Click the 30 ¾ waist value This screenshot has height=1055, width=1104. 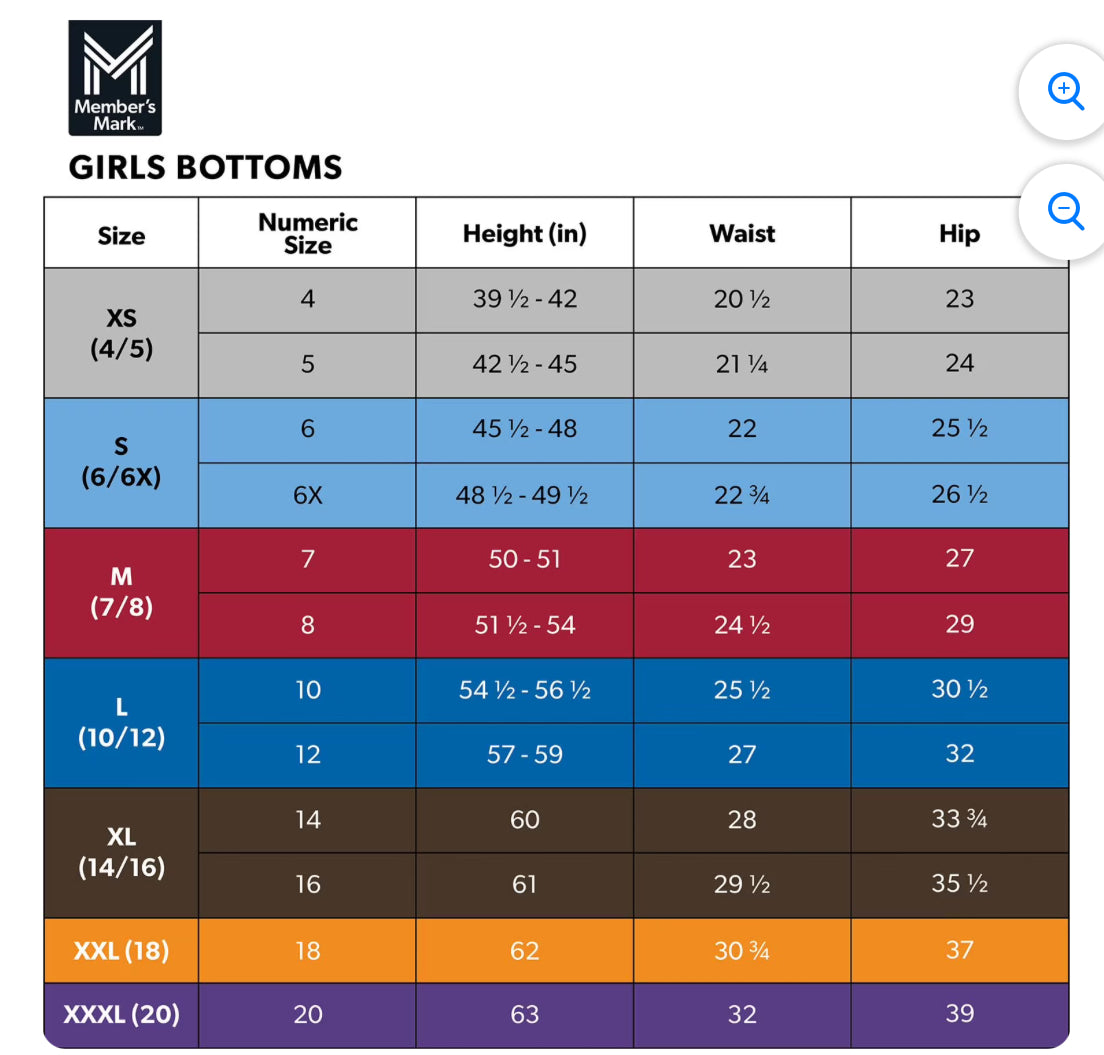point(742,950)
